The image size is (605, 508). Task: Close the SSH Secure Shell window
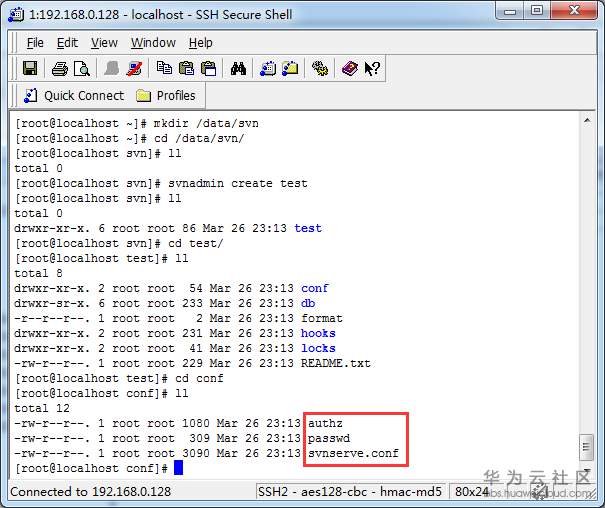(x=574, y=10)
